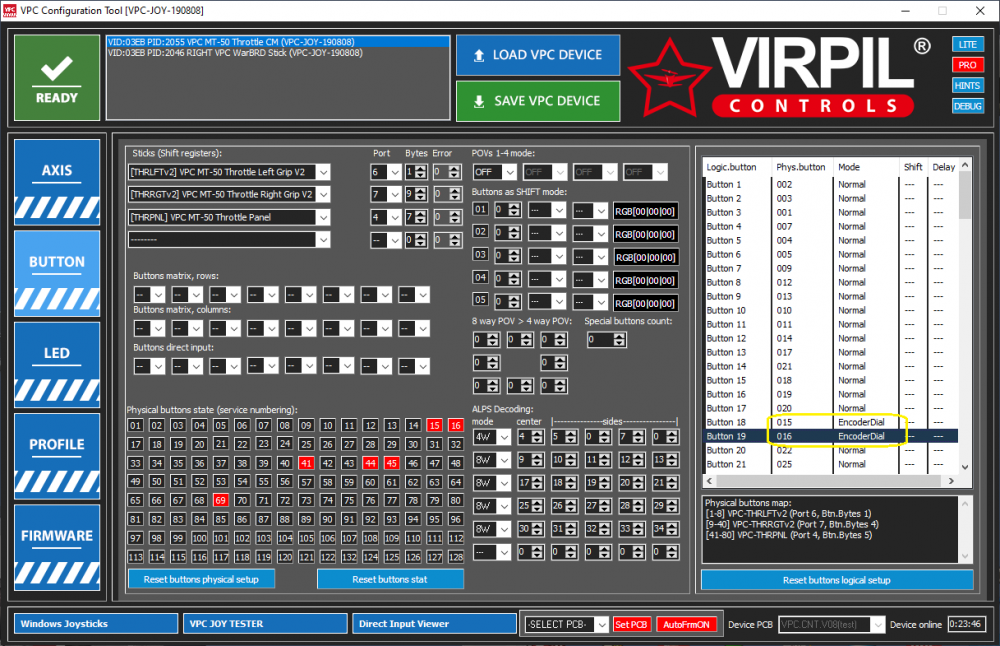The image size is (1000, 646).
Task: Toggle the LITE mode button
Action: [967, 45]
